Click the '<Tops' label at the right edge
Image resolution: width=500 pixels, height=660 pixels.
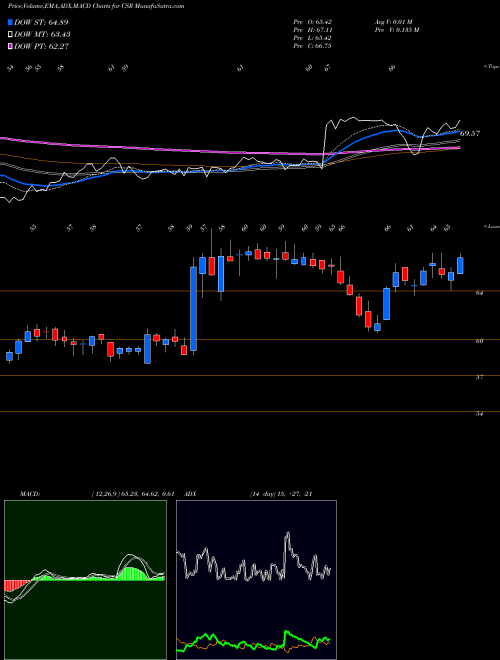[491, 67]
